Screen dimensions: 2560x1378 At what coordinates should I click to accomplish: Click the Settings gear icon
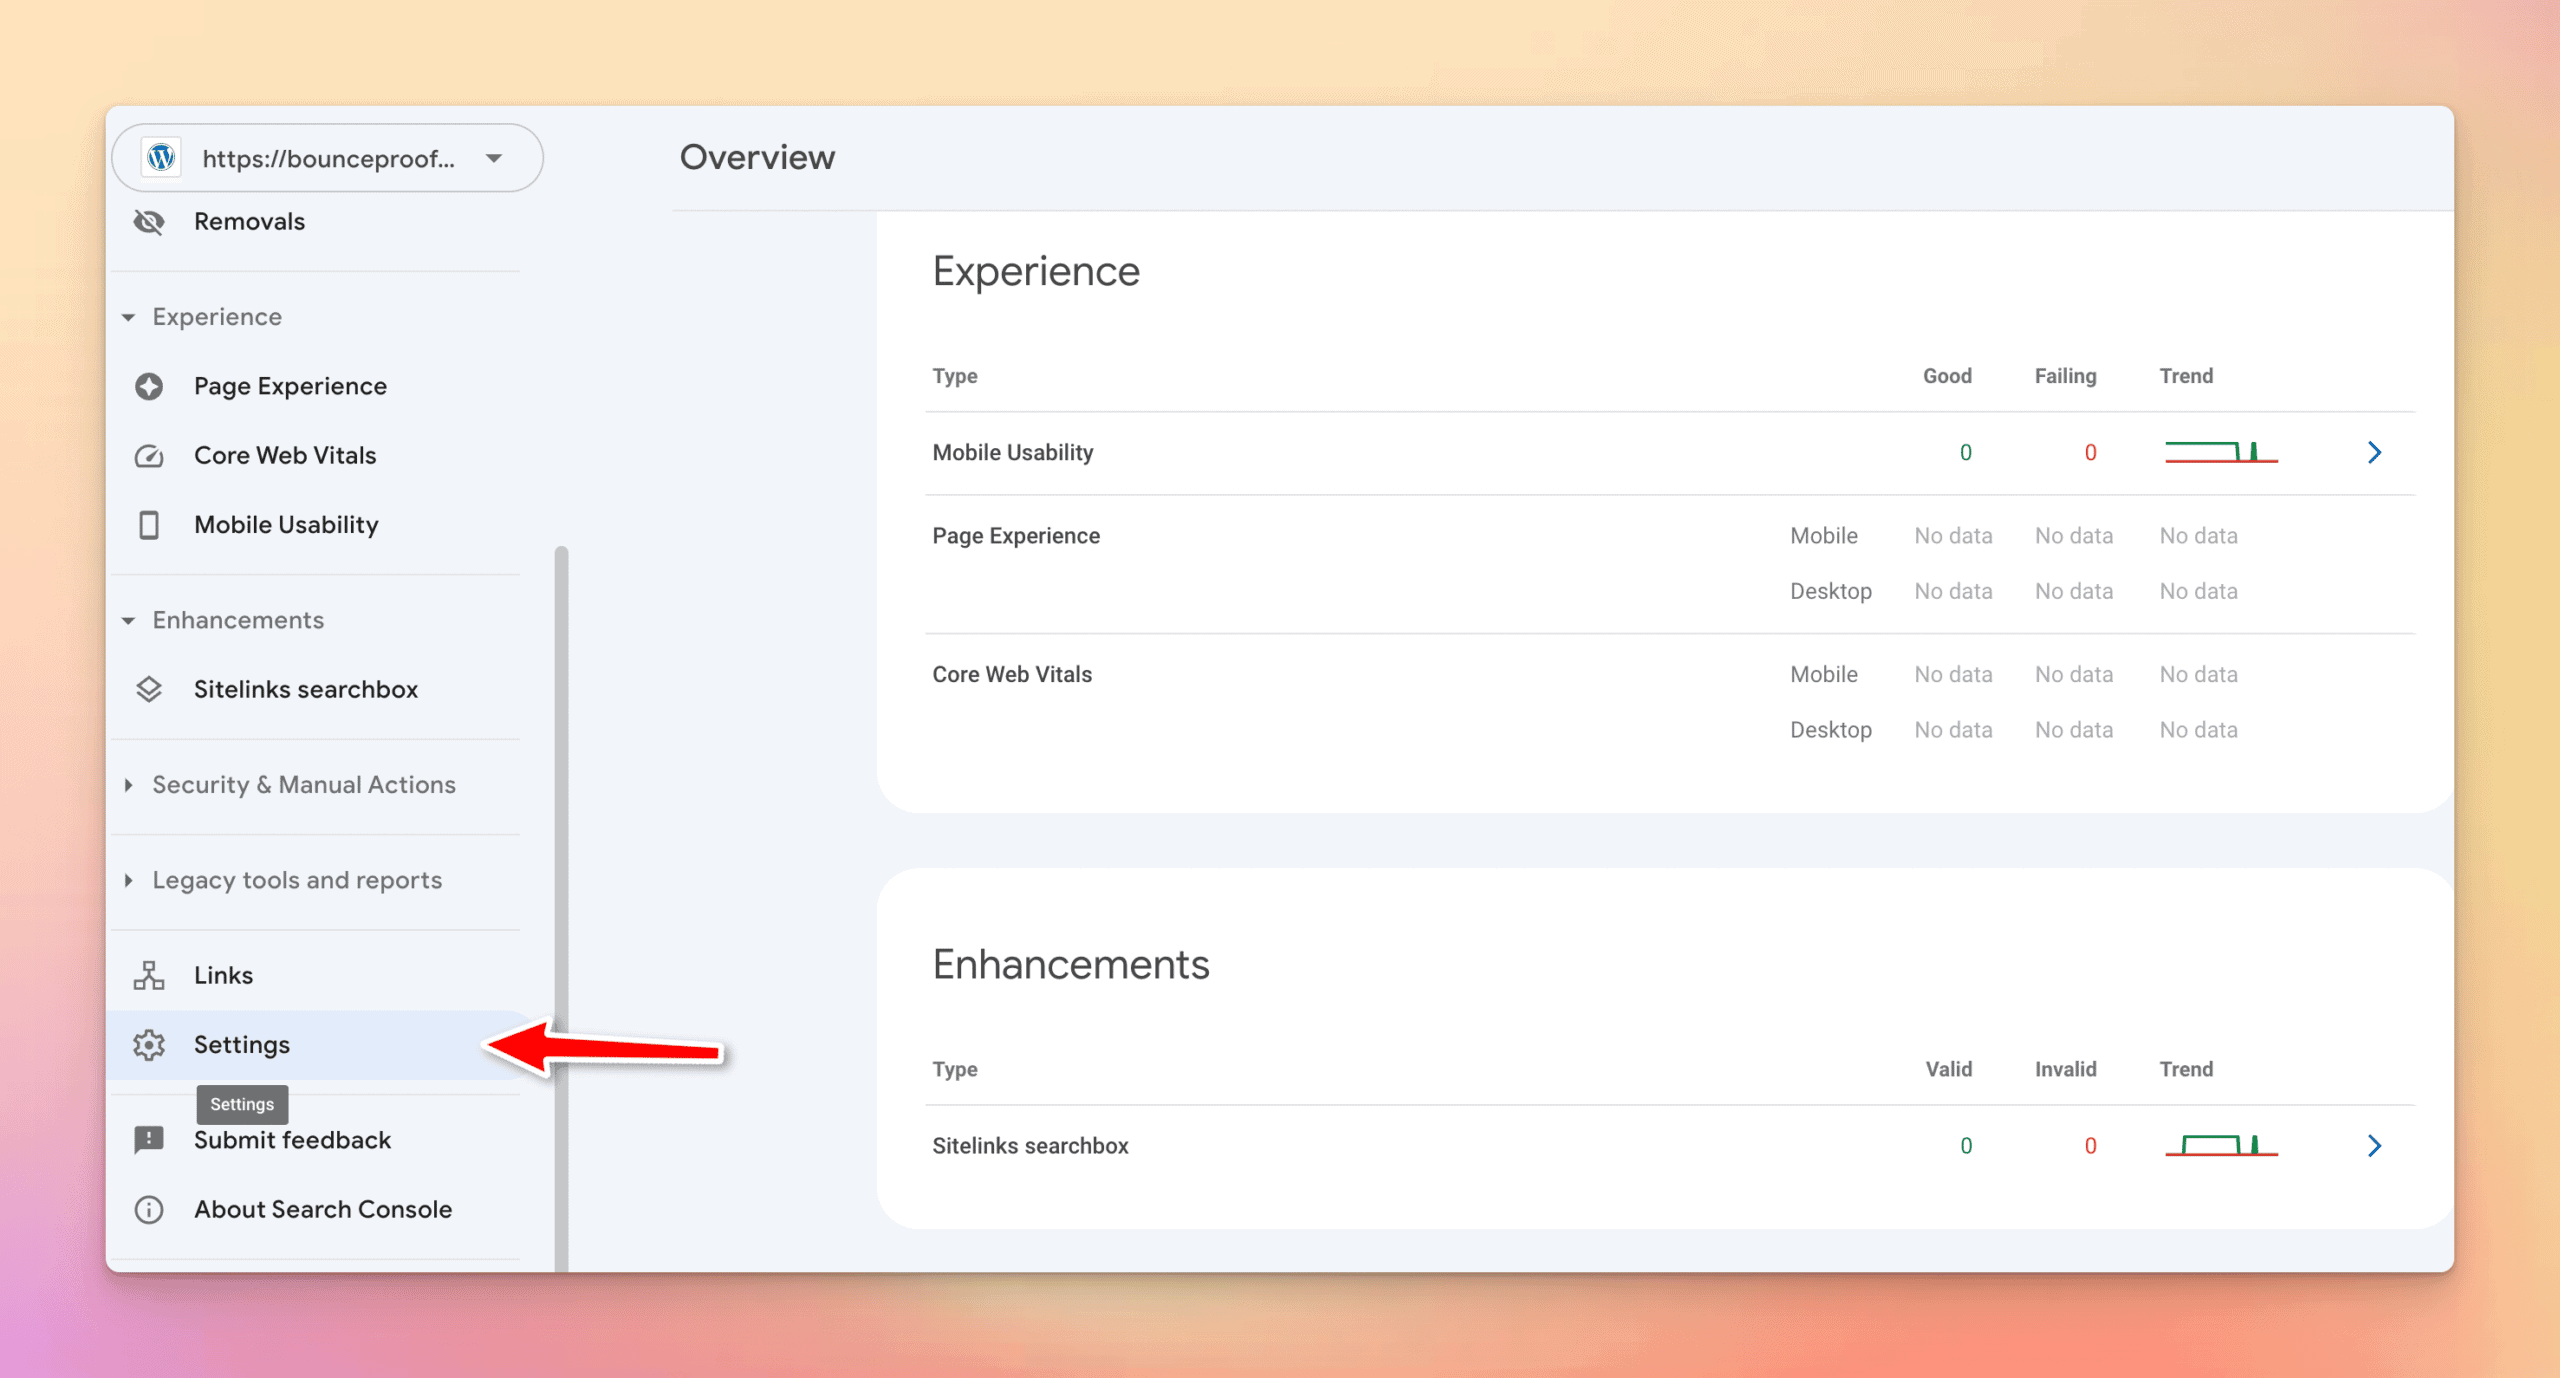pyautogui.click(x=149, y=1045)
